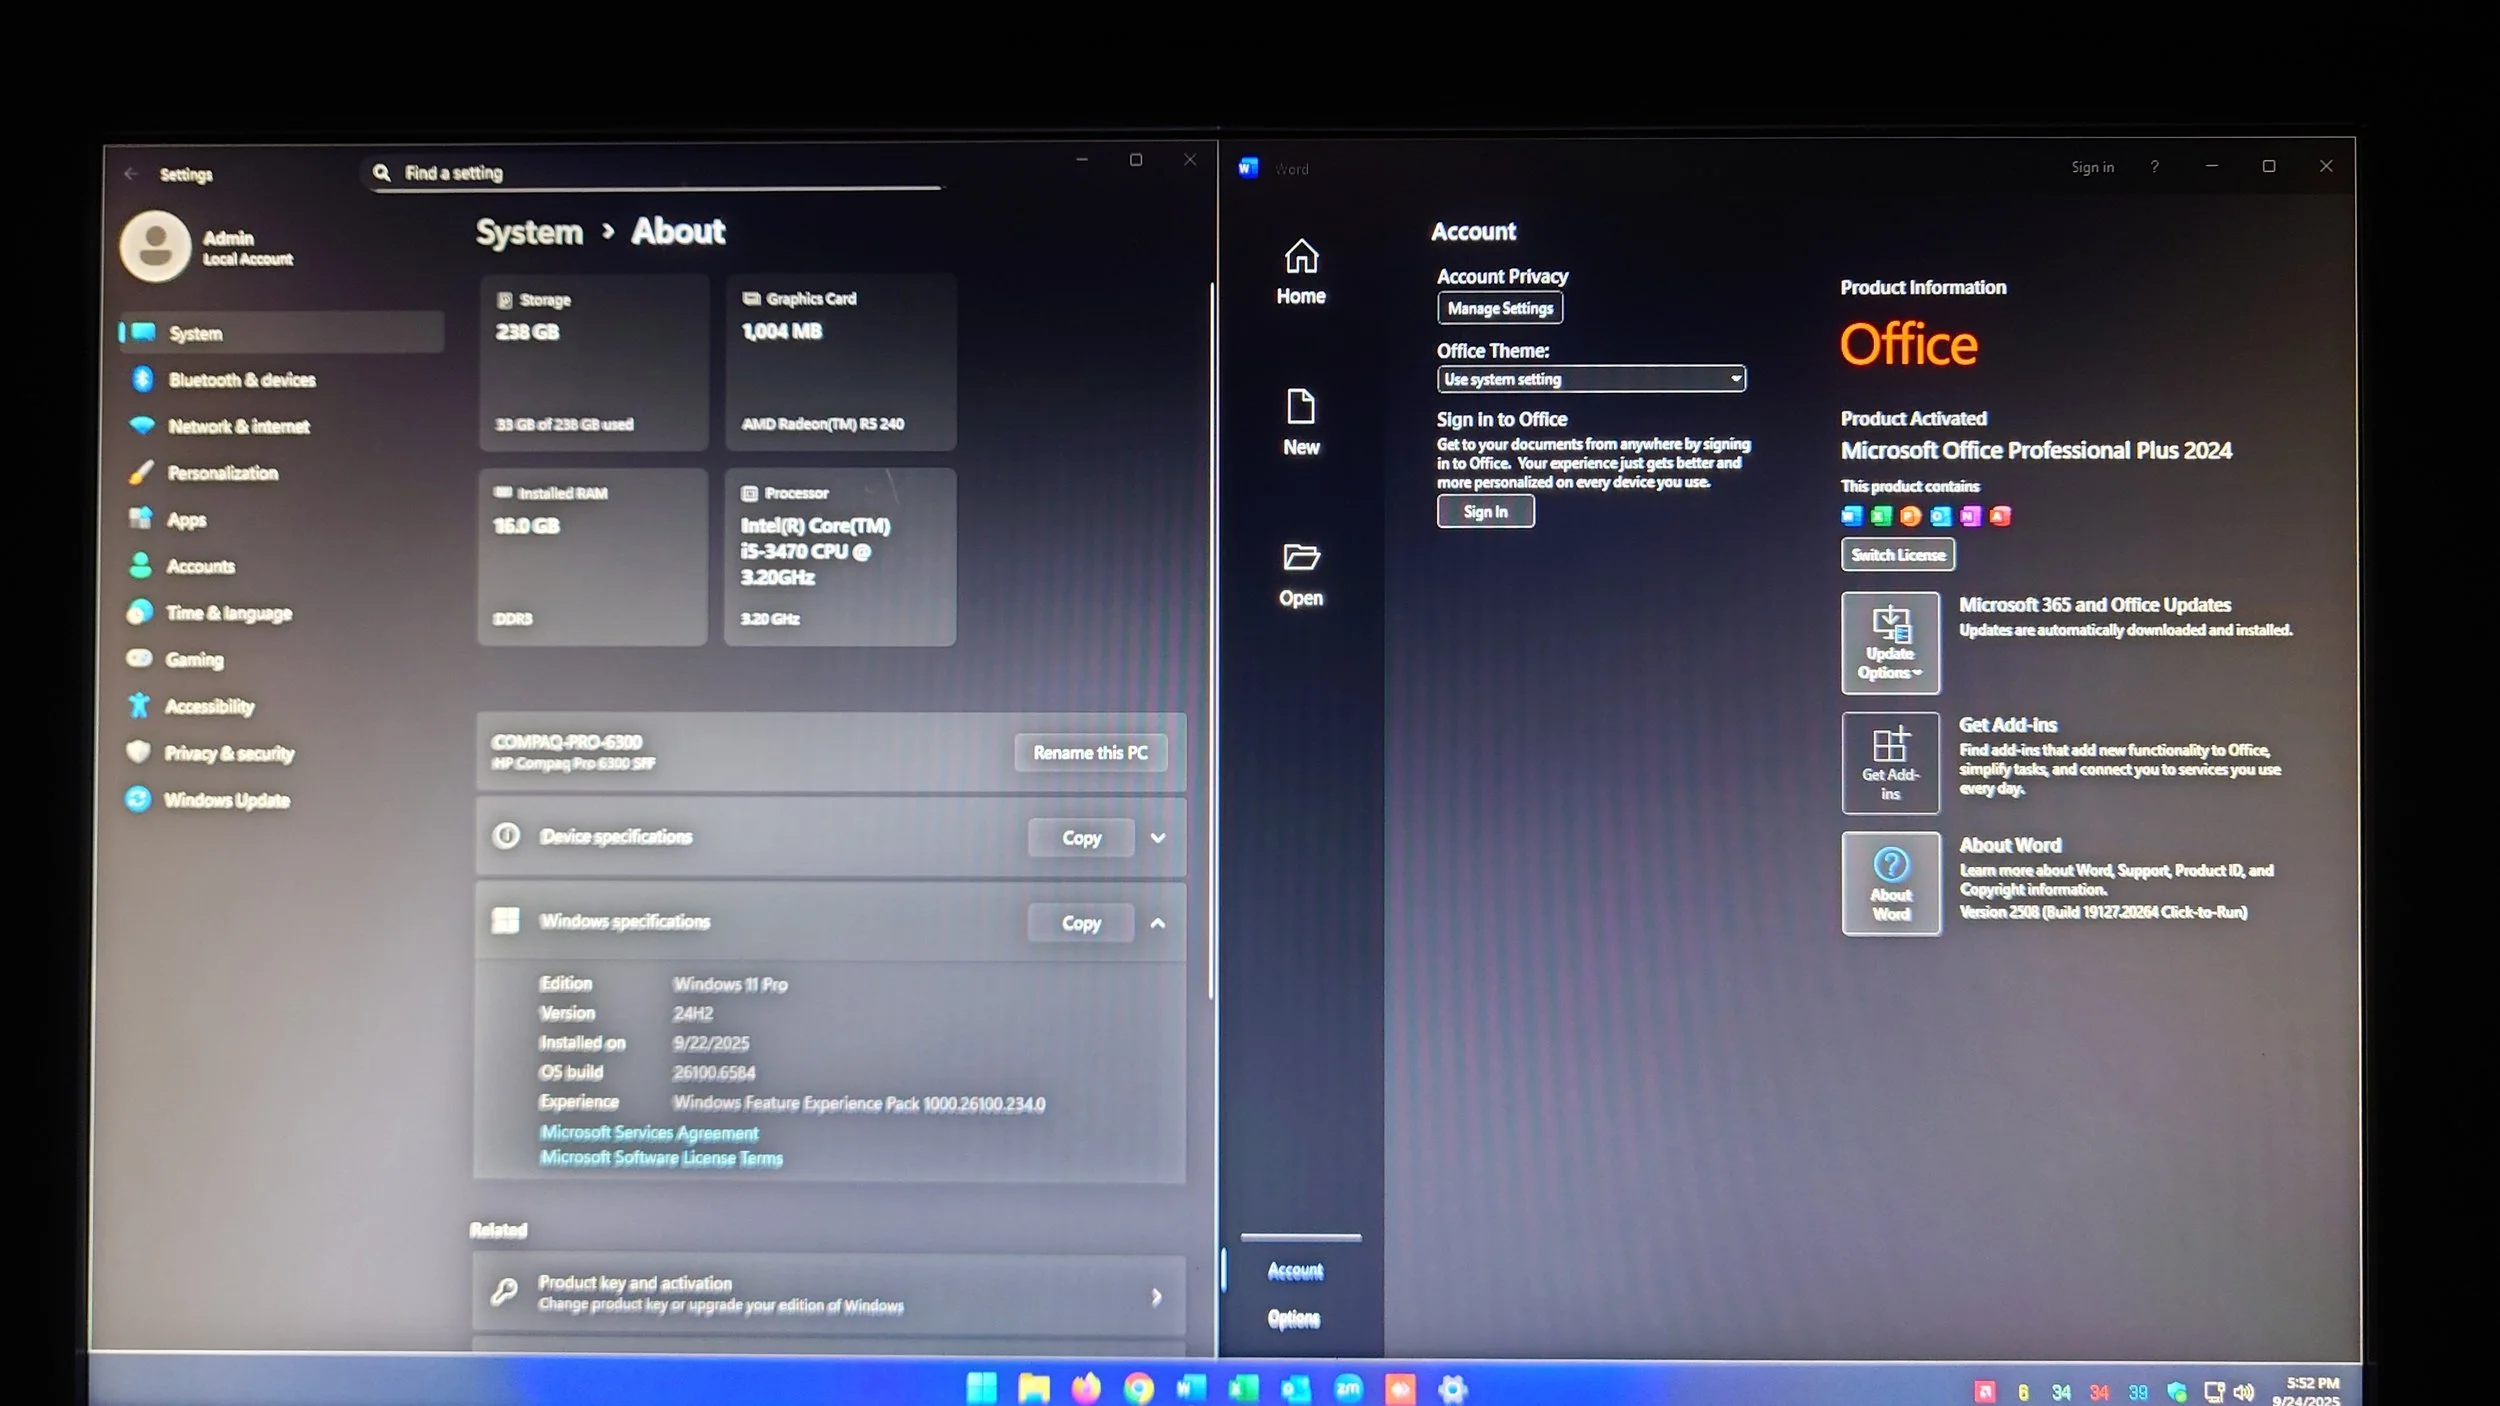
Task: Open the Microsoft Software License Terms link
Action: pyautogui.click(x=661, y=1158)
